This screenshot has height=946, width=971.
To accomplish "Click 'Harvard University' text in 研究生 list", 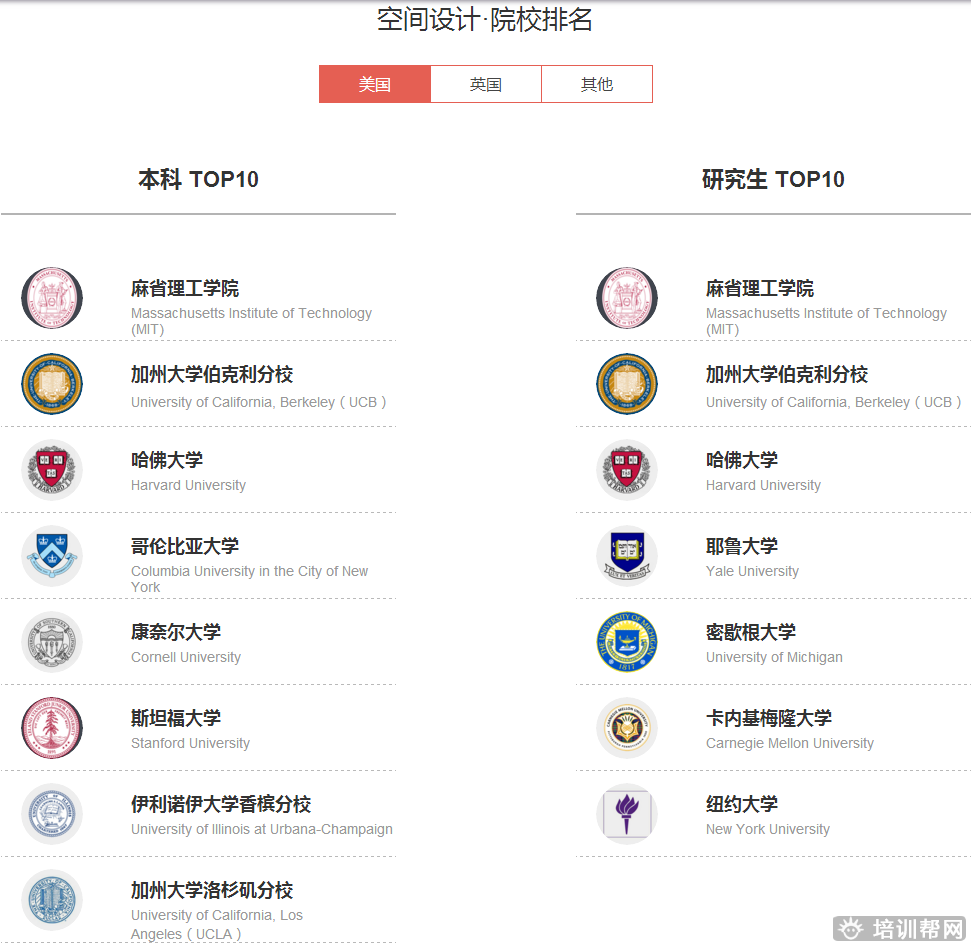I will coord(764,485).
